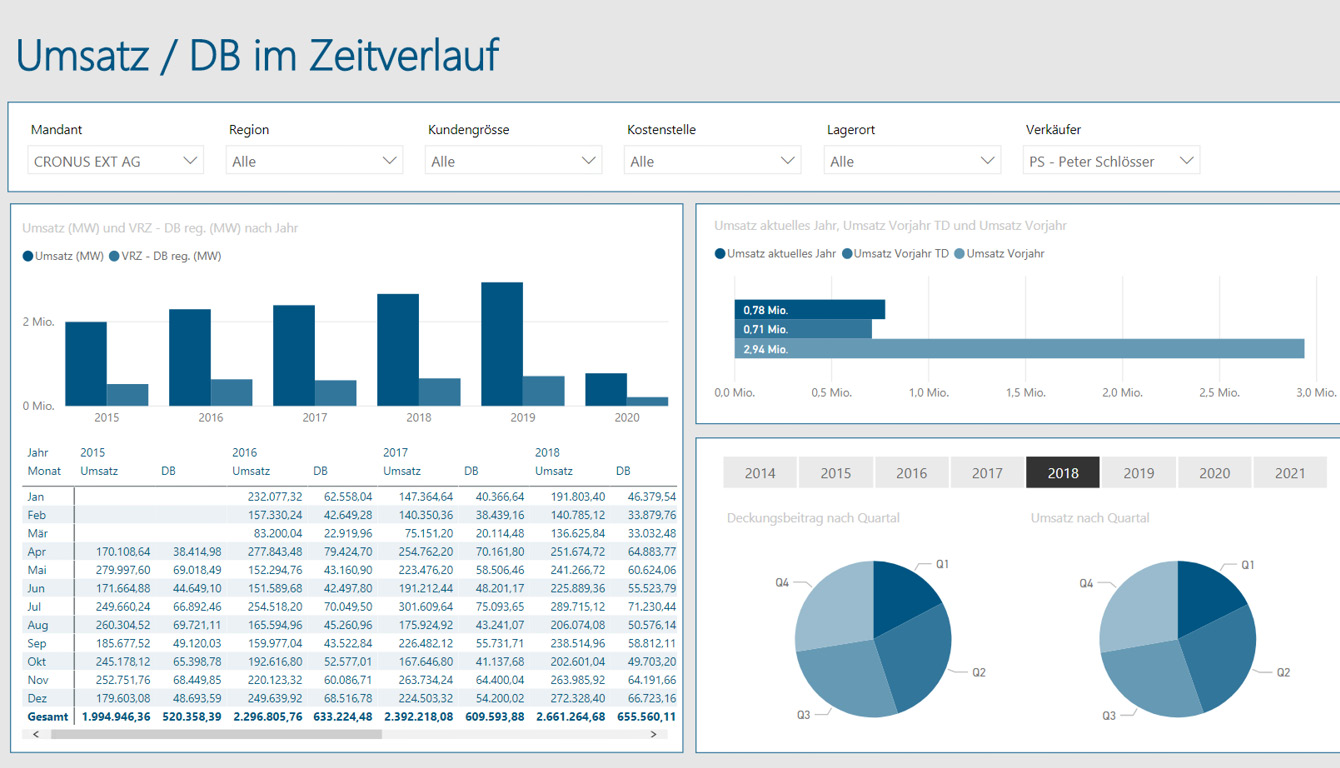Click the 2015 Umsatz column bar

pyautogui.click(x=86, y=364)
